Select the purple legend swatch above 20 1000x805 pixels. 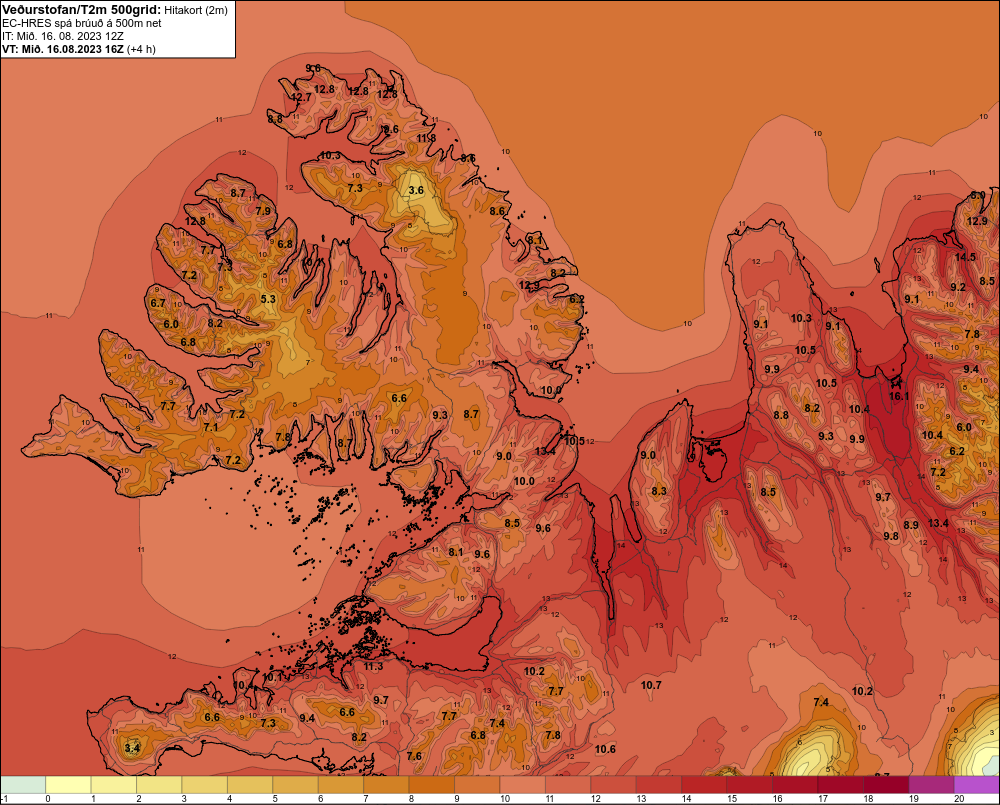coord(976,784)
